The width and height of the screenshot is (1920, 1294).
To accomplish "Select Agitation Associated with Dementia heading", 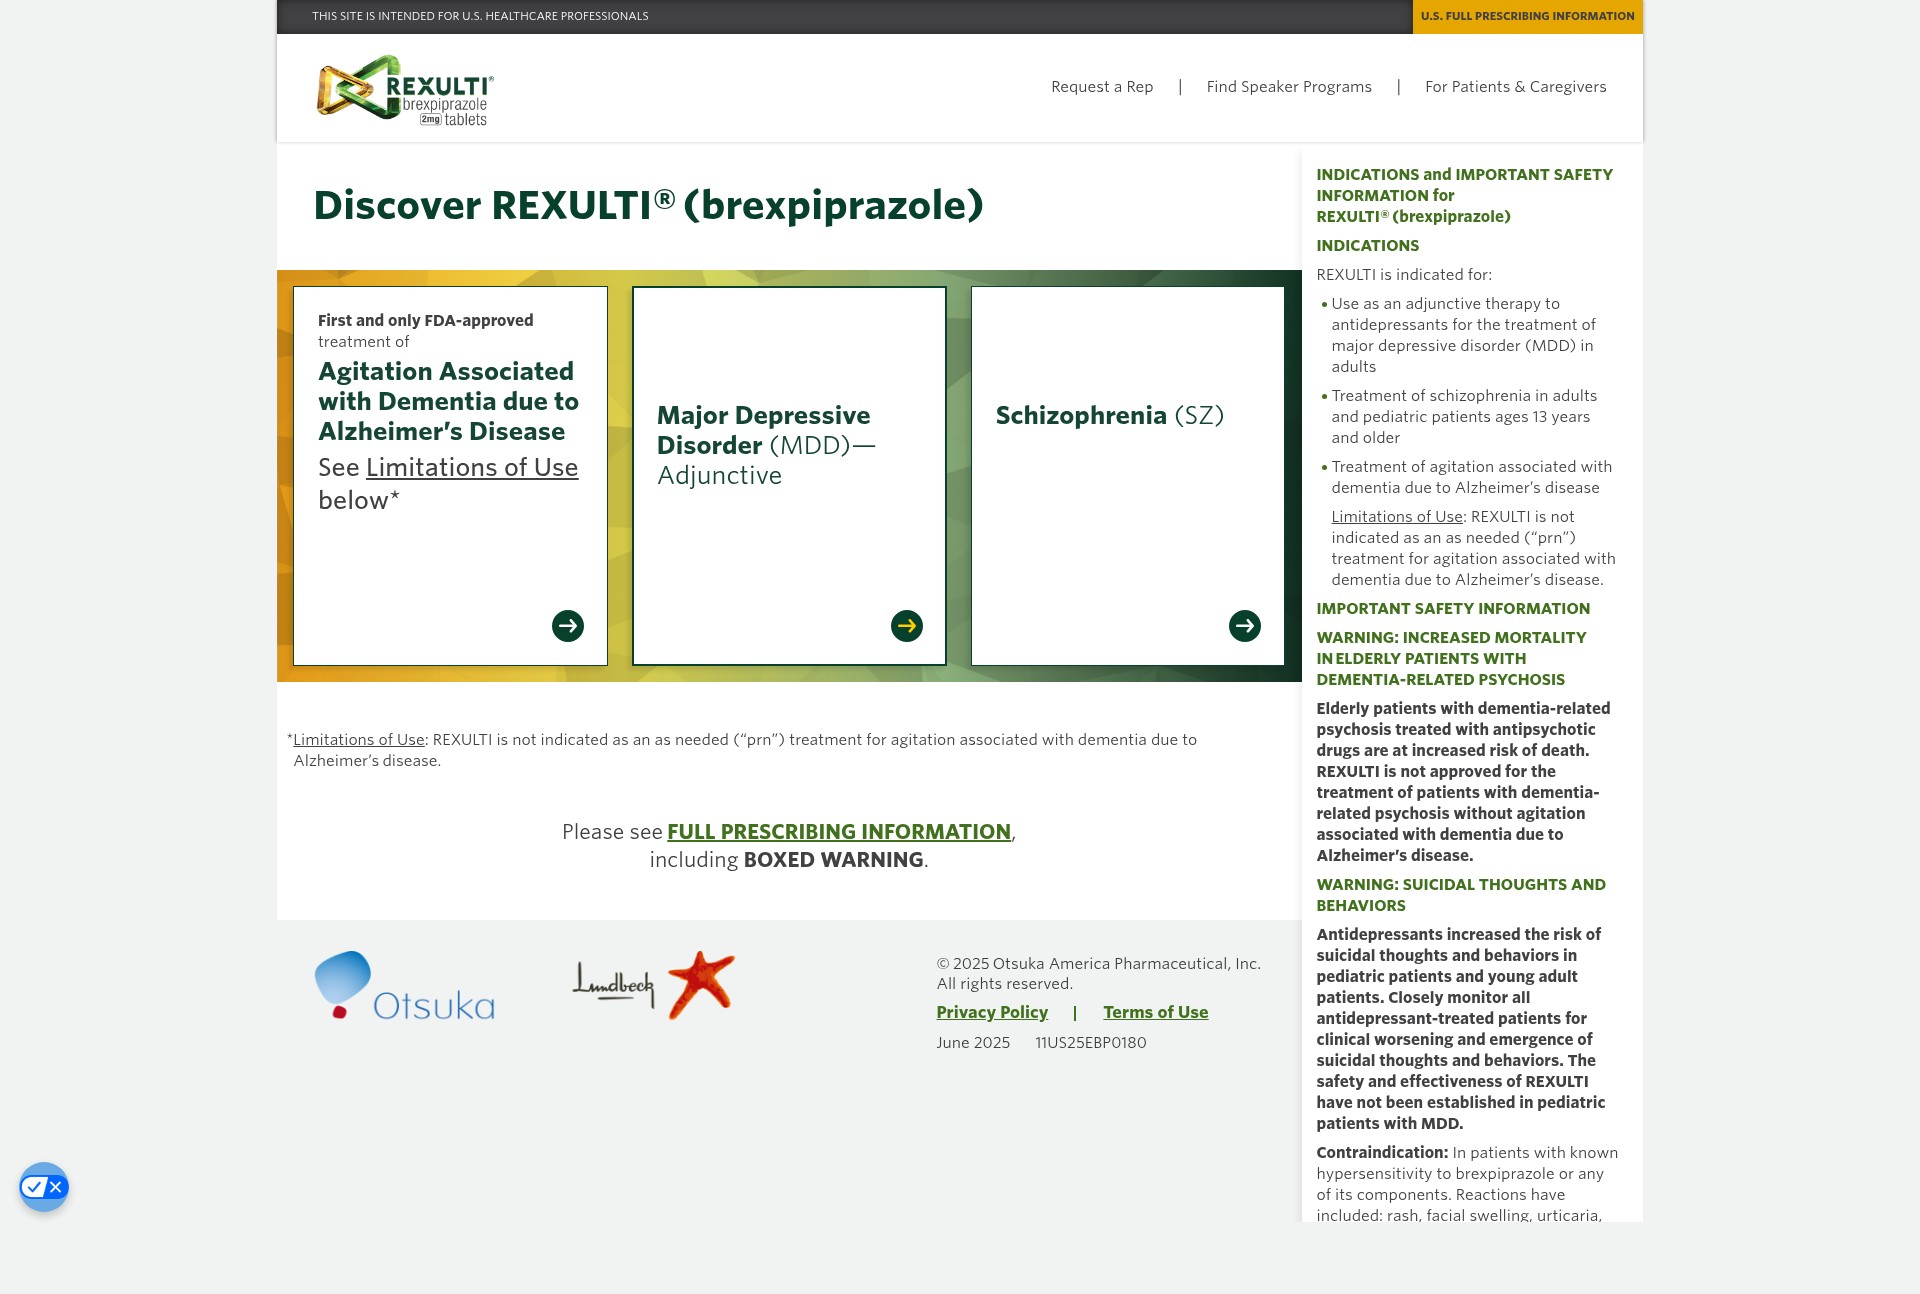I will tap(448, 401).
